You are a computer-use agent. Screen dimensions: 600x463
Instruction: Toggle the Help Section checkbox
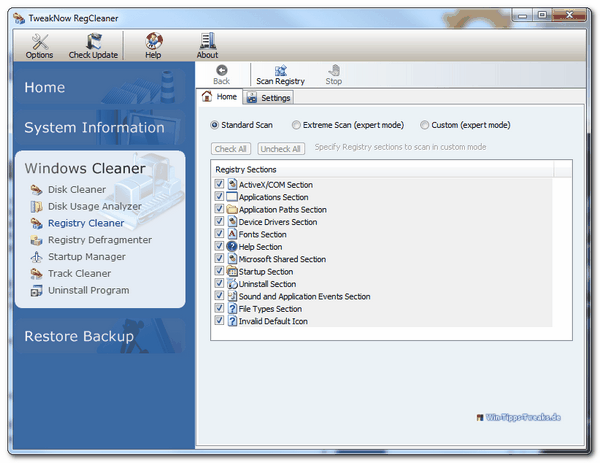point(219,246)
